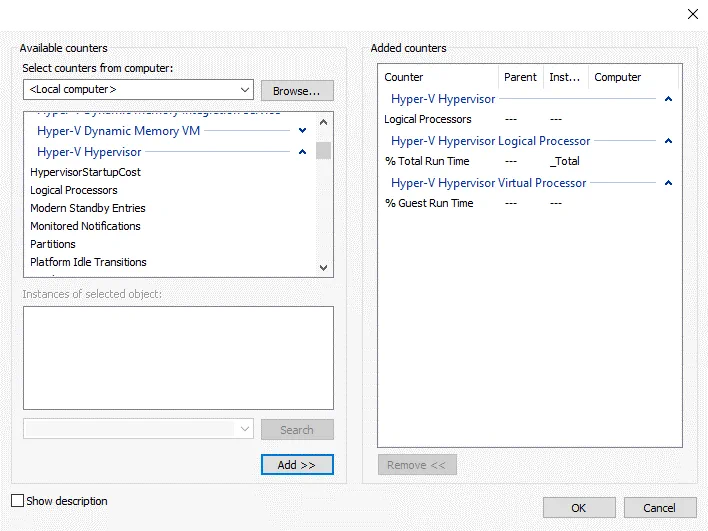
Task: Collapse Hyper-V Hypervisor Virtual Processor added group
Action: pos(668,183)
